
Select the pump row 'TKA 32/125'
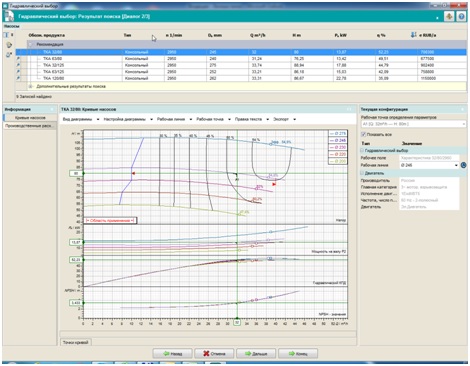pyautogui.click(x=241, y=65)
